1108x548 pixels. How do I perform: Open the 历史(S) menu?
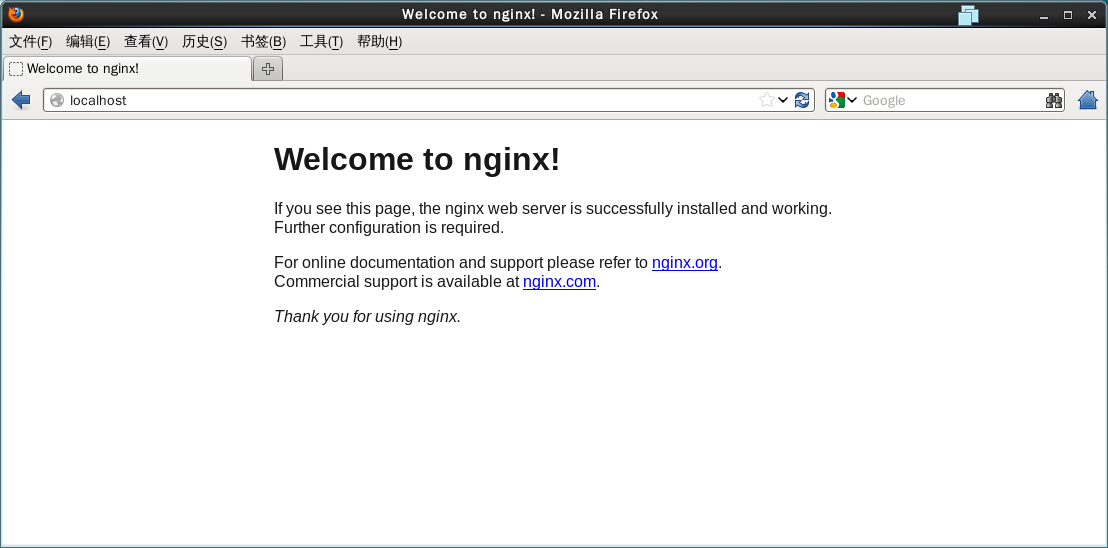205,42
